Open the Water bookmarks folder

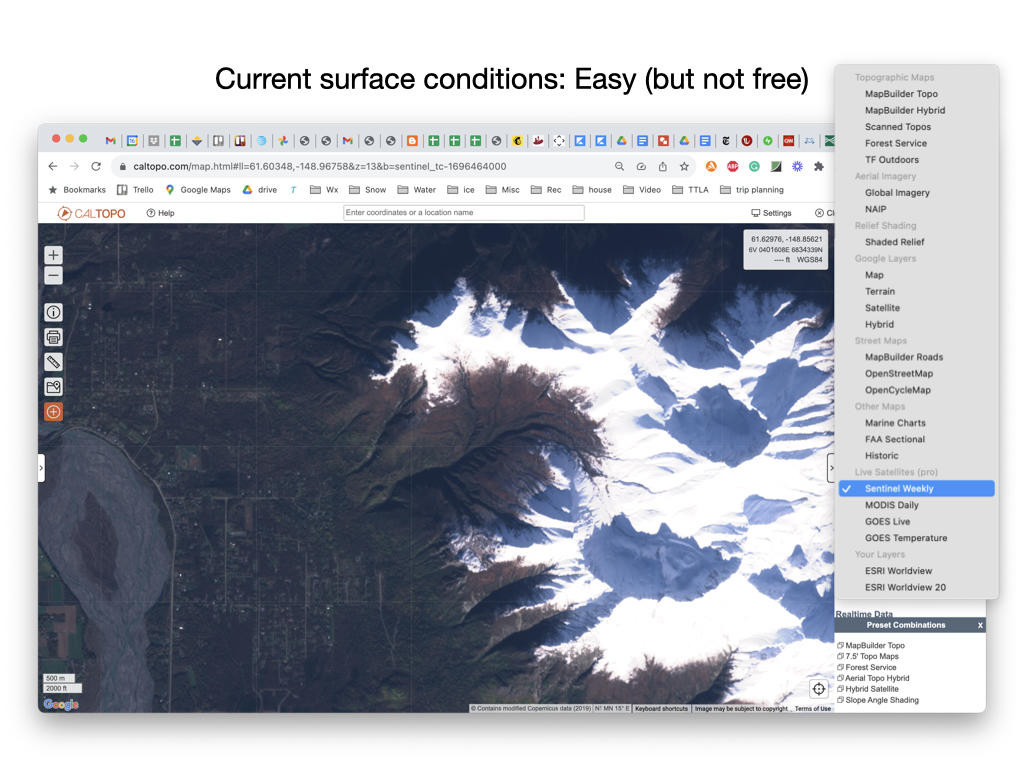[417, 190]
